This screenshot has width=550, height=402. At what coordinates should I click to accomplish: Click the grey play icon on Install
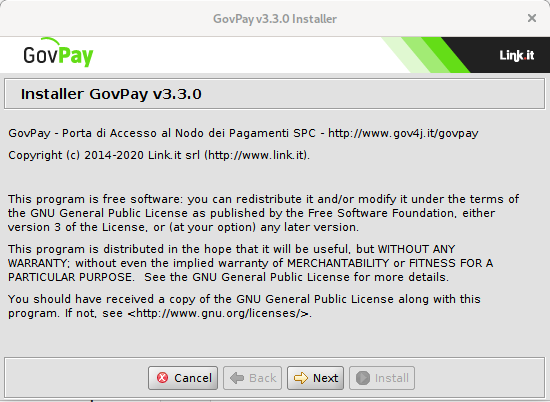point(363,378)
